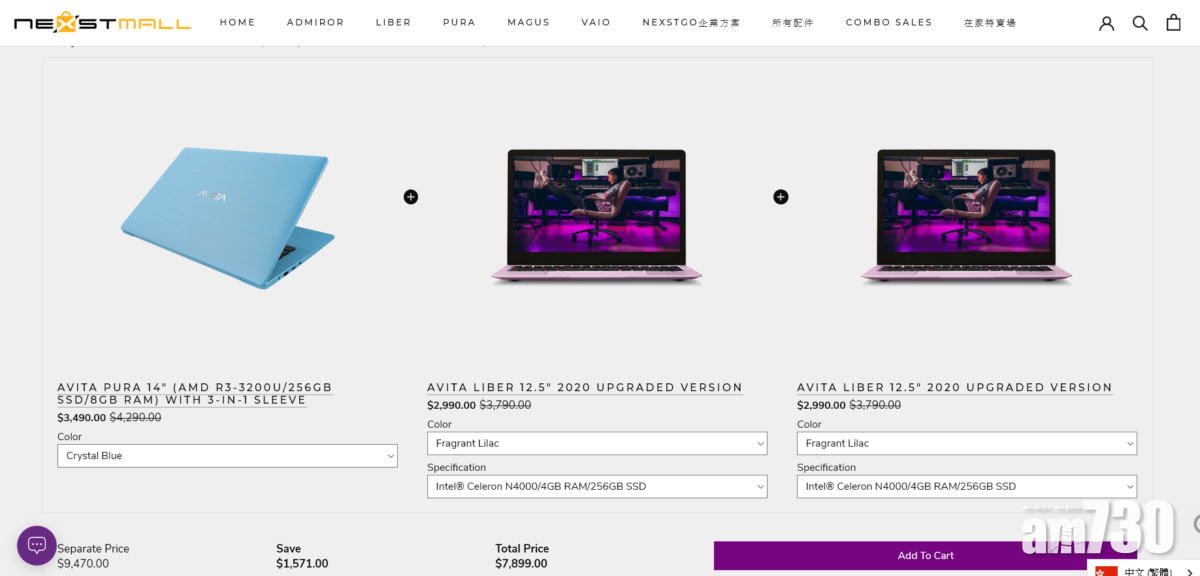
Task: Expand the Crystal Blue color dropdown
Action: (x=227, y=456)
